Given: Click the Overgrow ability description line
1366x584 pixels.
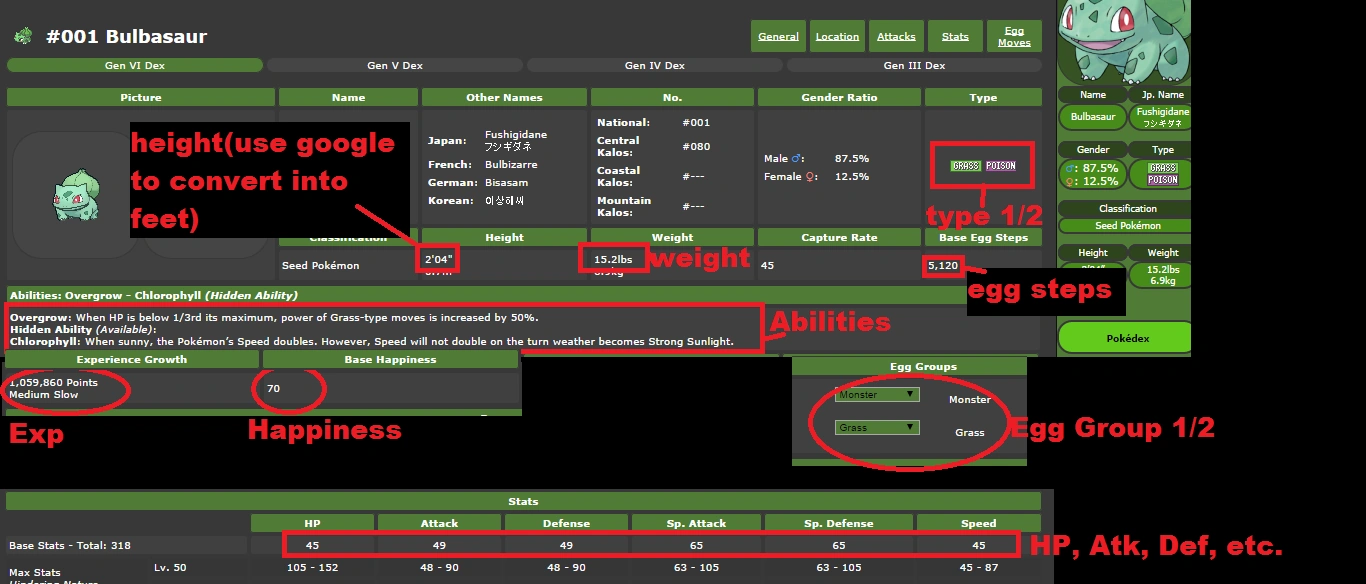Looking at the screenshot, I should click(274, 317).
